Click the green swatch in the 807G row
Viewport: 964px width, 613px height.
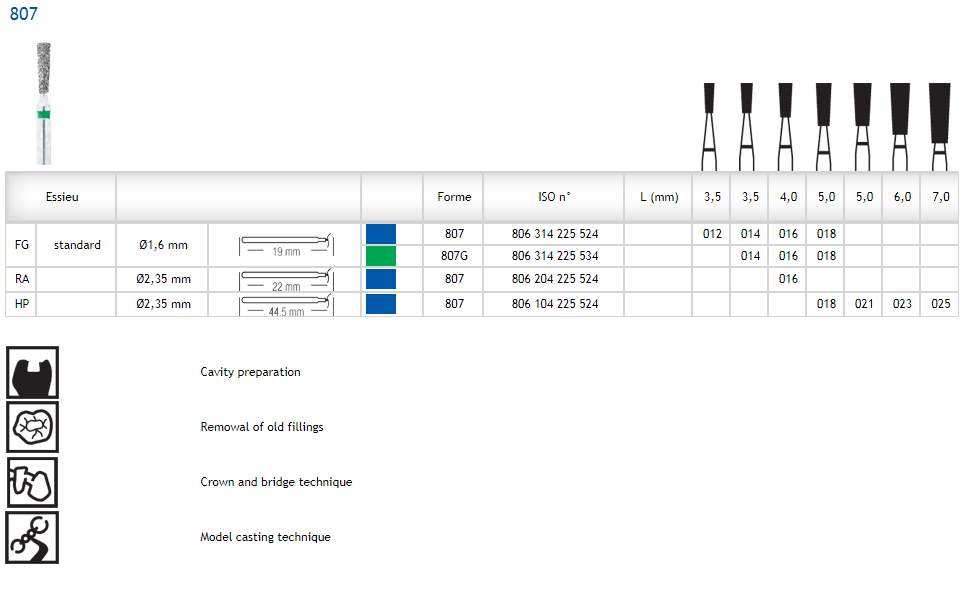click(x=381, y=256)
